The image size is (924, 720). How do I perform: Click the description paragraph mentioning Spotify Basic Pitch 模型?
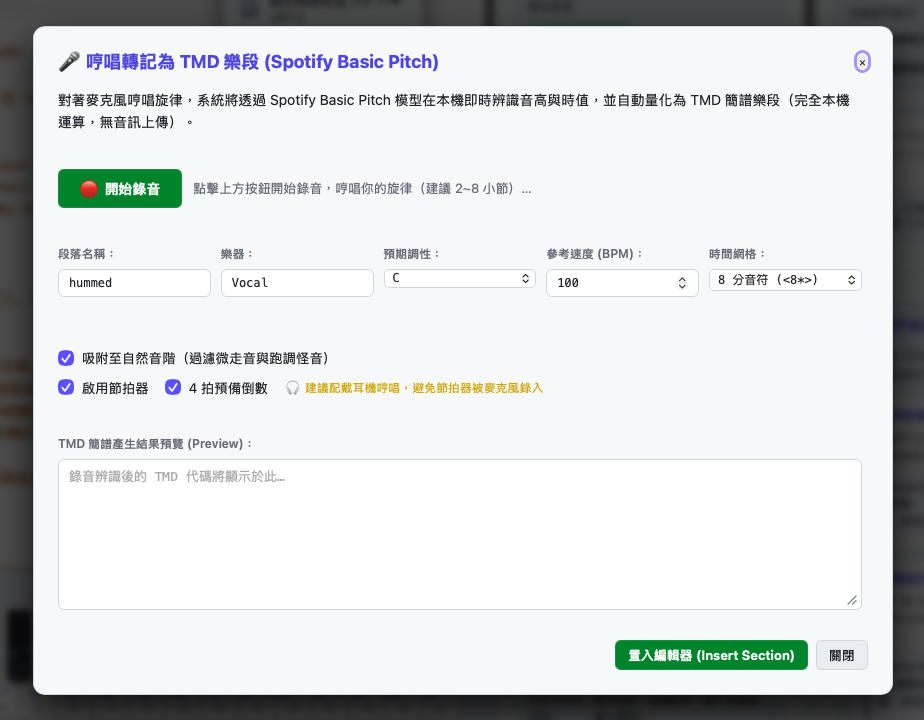coord(454,111)
